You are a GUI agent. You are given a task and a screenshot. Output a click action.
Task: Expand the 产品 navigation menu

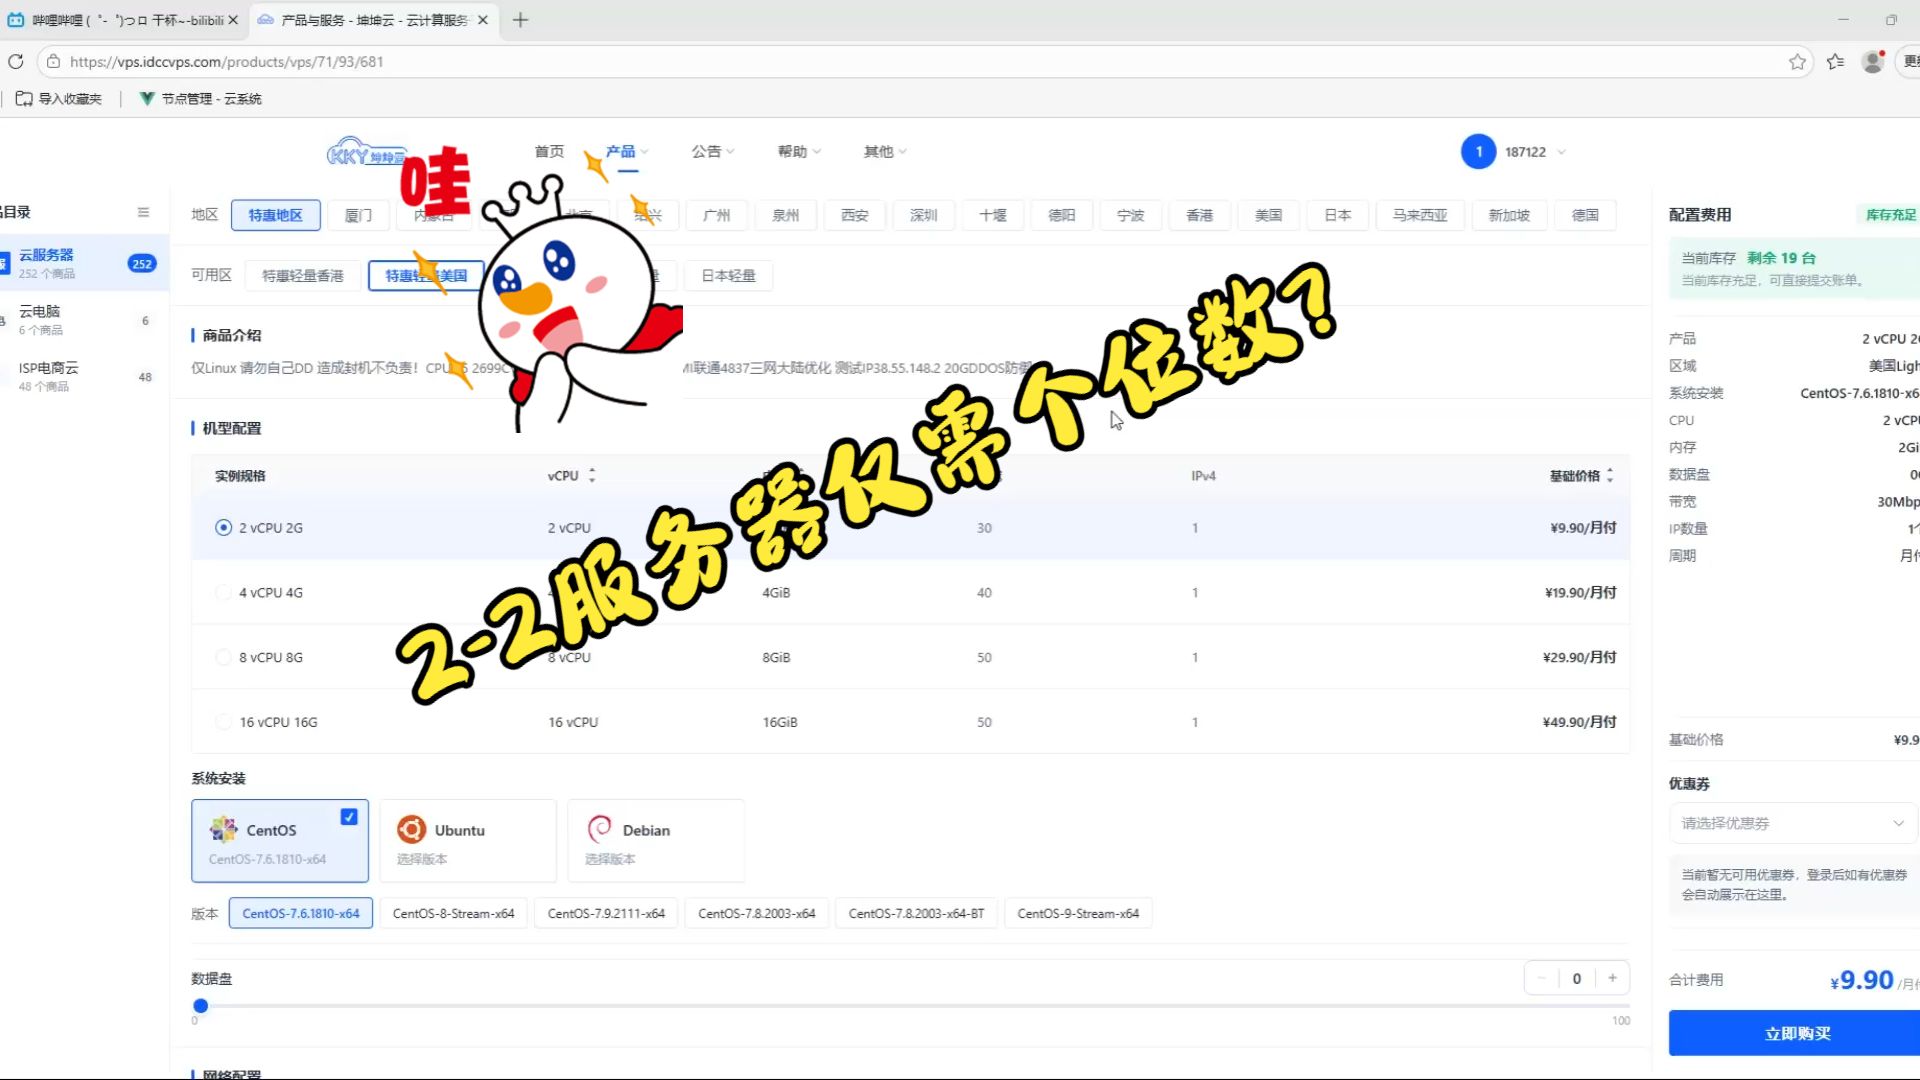tap(627, 152)
